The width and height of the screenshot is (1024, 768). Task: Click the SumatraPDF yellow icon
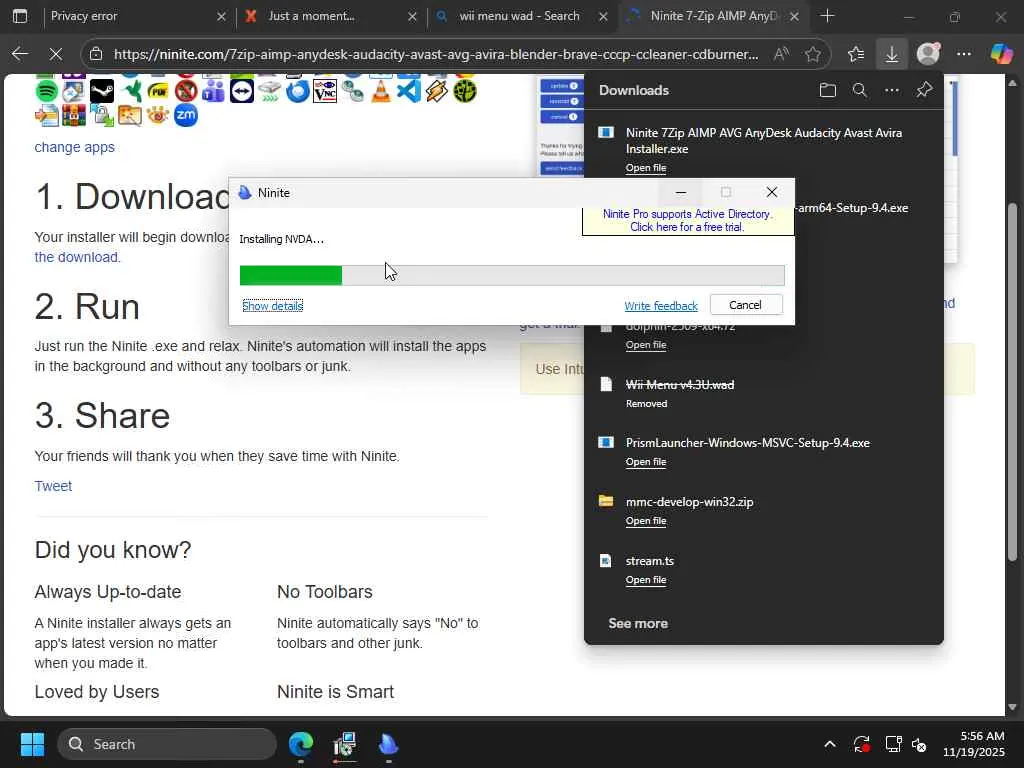pos(158,91)
